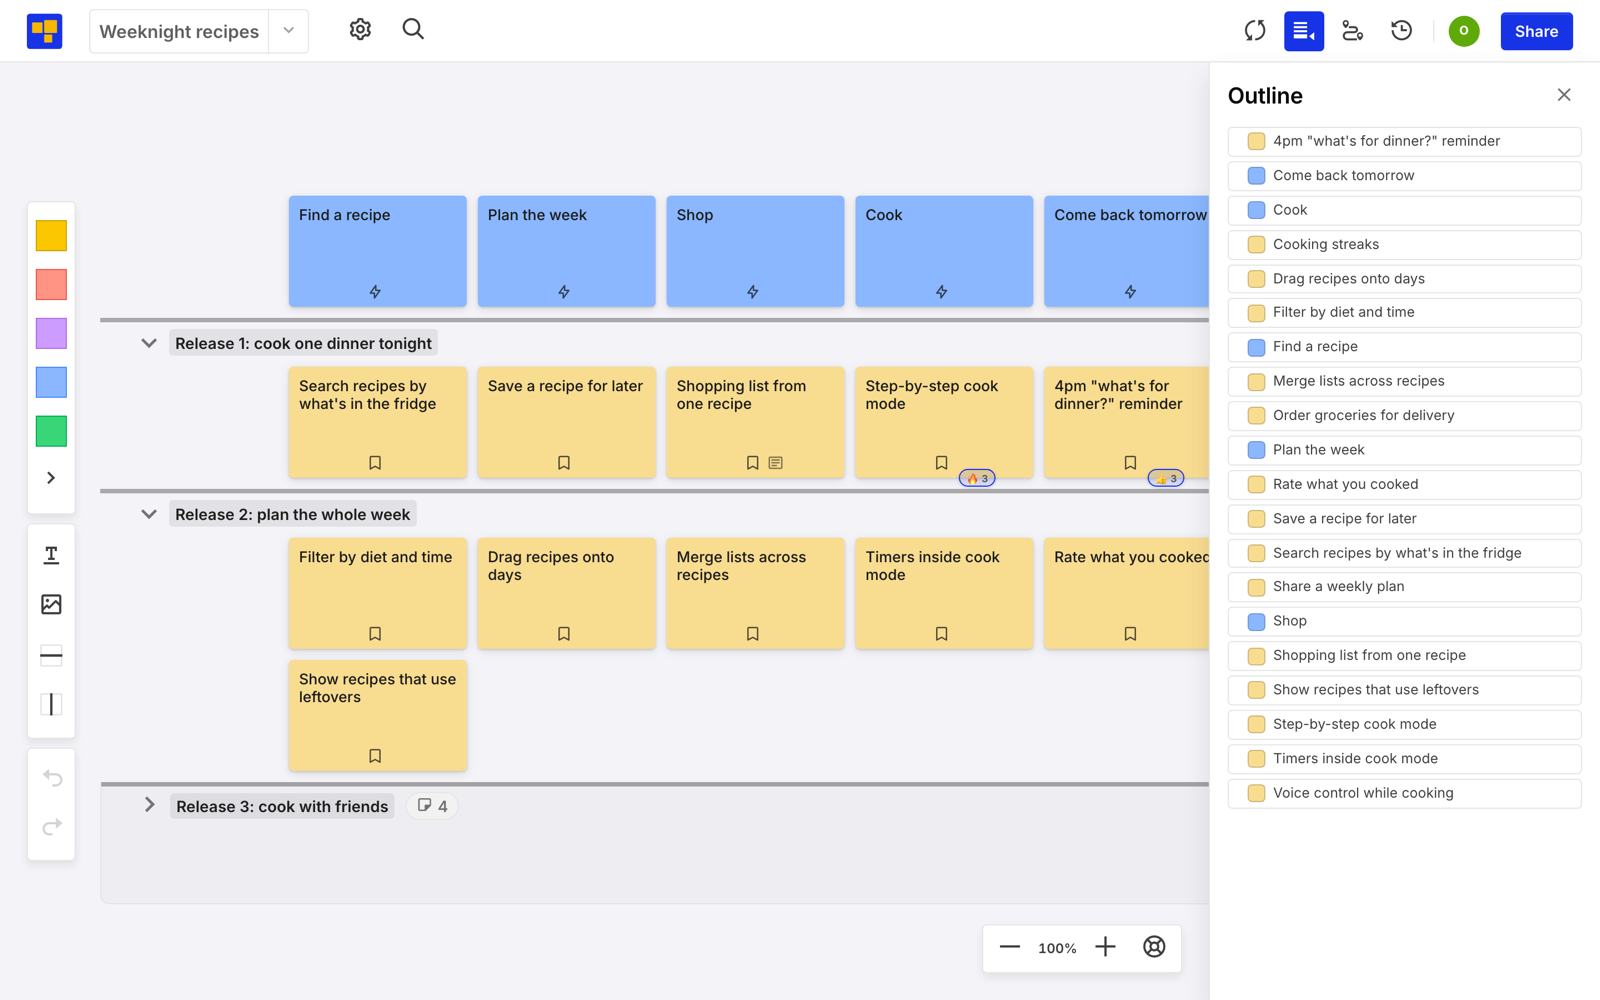Select Cooking streaks in the Outline
1600x1000 pixels.
click(x=1404, y=244)
